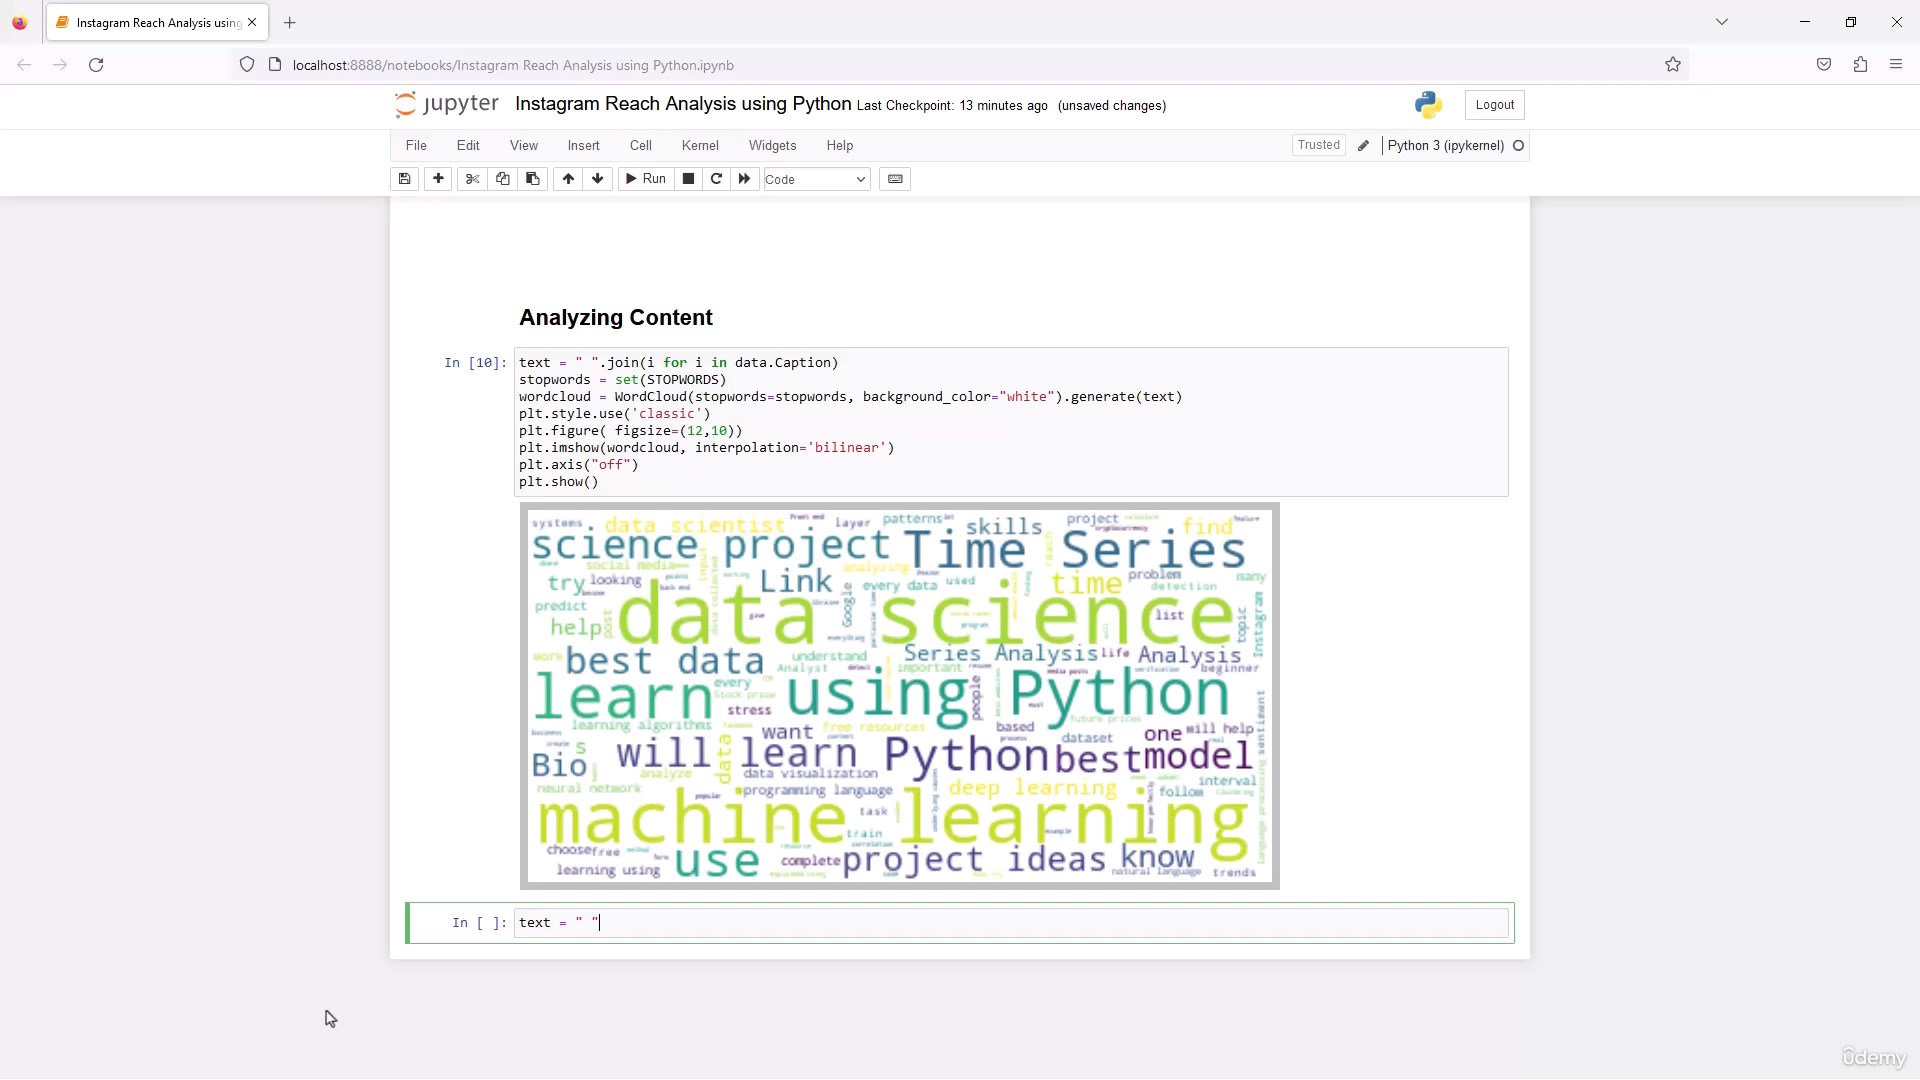1920x1080 pixels.
Task: Paste cells below icon
Action: [x=533, y=179]
